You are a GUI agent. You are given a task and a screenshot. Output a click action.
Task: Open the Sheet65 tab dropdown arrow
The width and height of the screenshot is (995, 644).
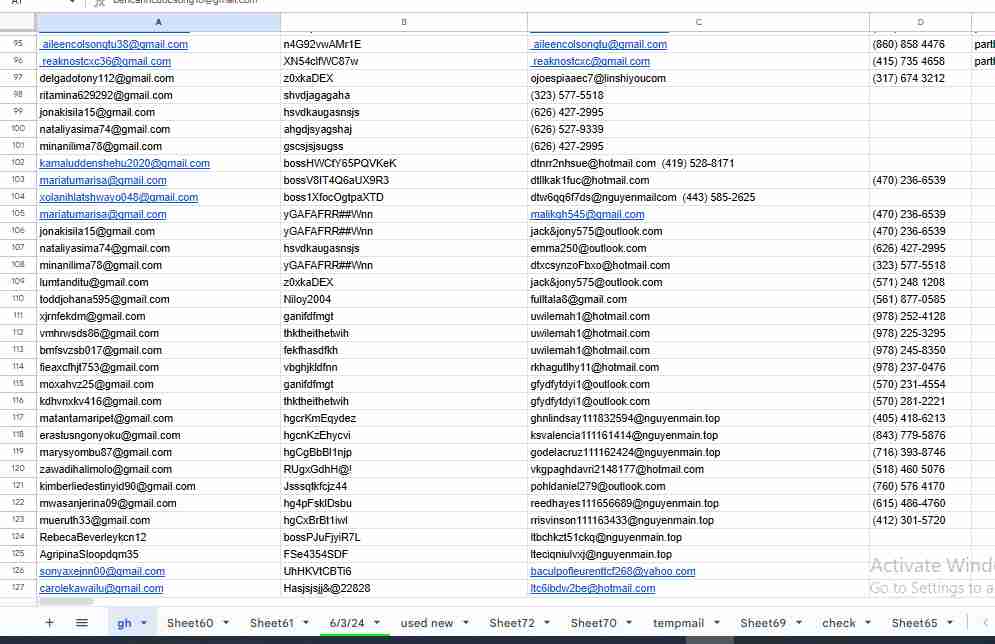(950, 623)
